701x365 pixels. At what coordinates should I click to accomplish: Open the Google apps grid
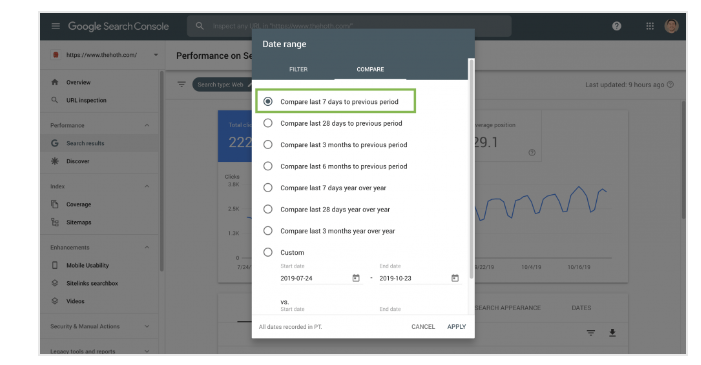[x=650, y=26]
